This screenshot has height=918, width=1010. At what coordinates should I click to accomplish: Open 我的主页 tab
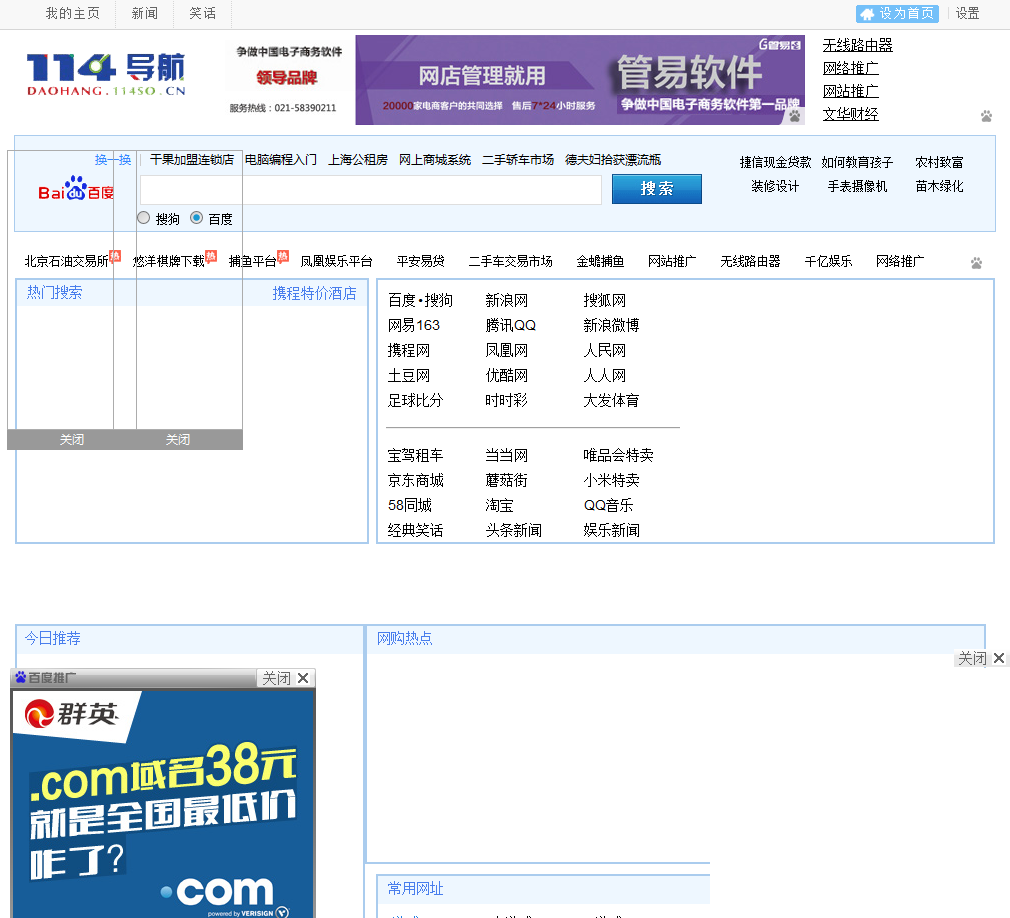[x=73, y=14]
